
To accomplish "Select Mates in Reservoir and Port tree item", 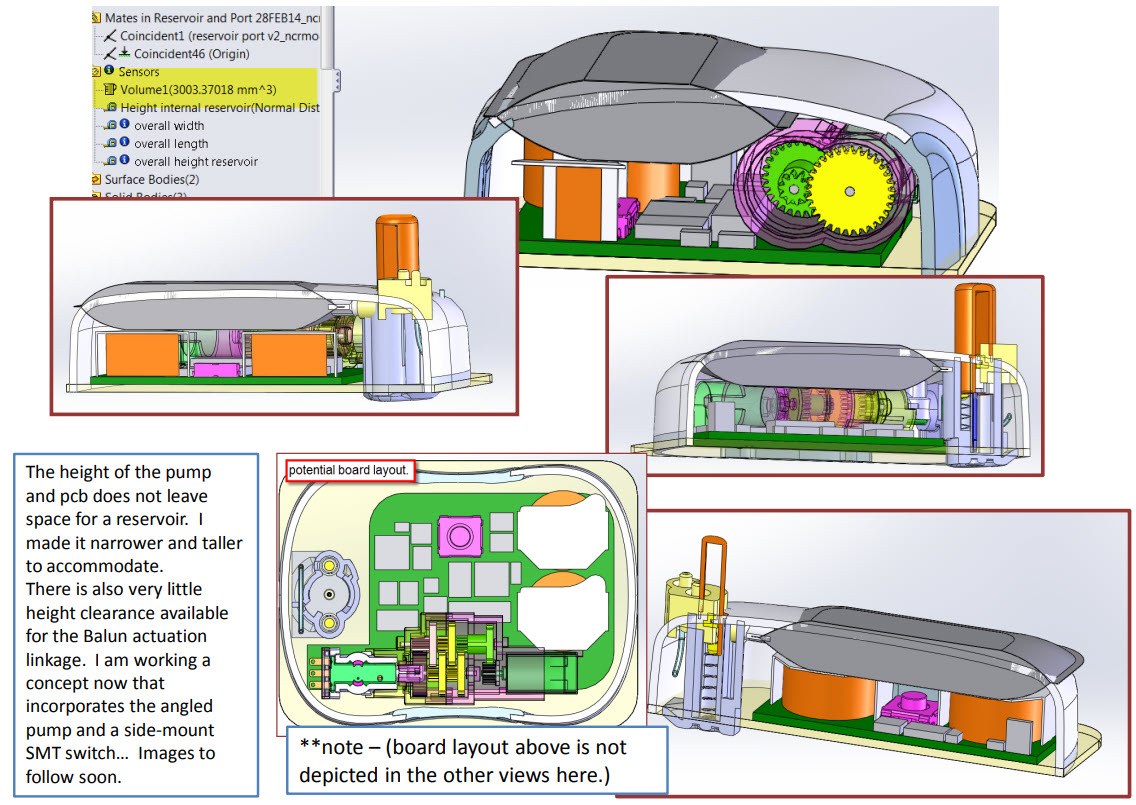I will pos(212,17).
